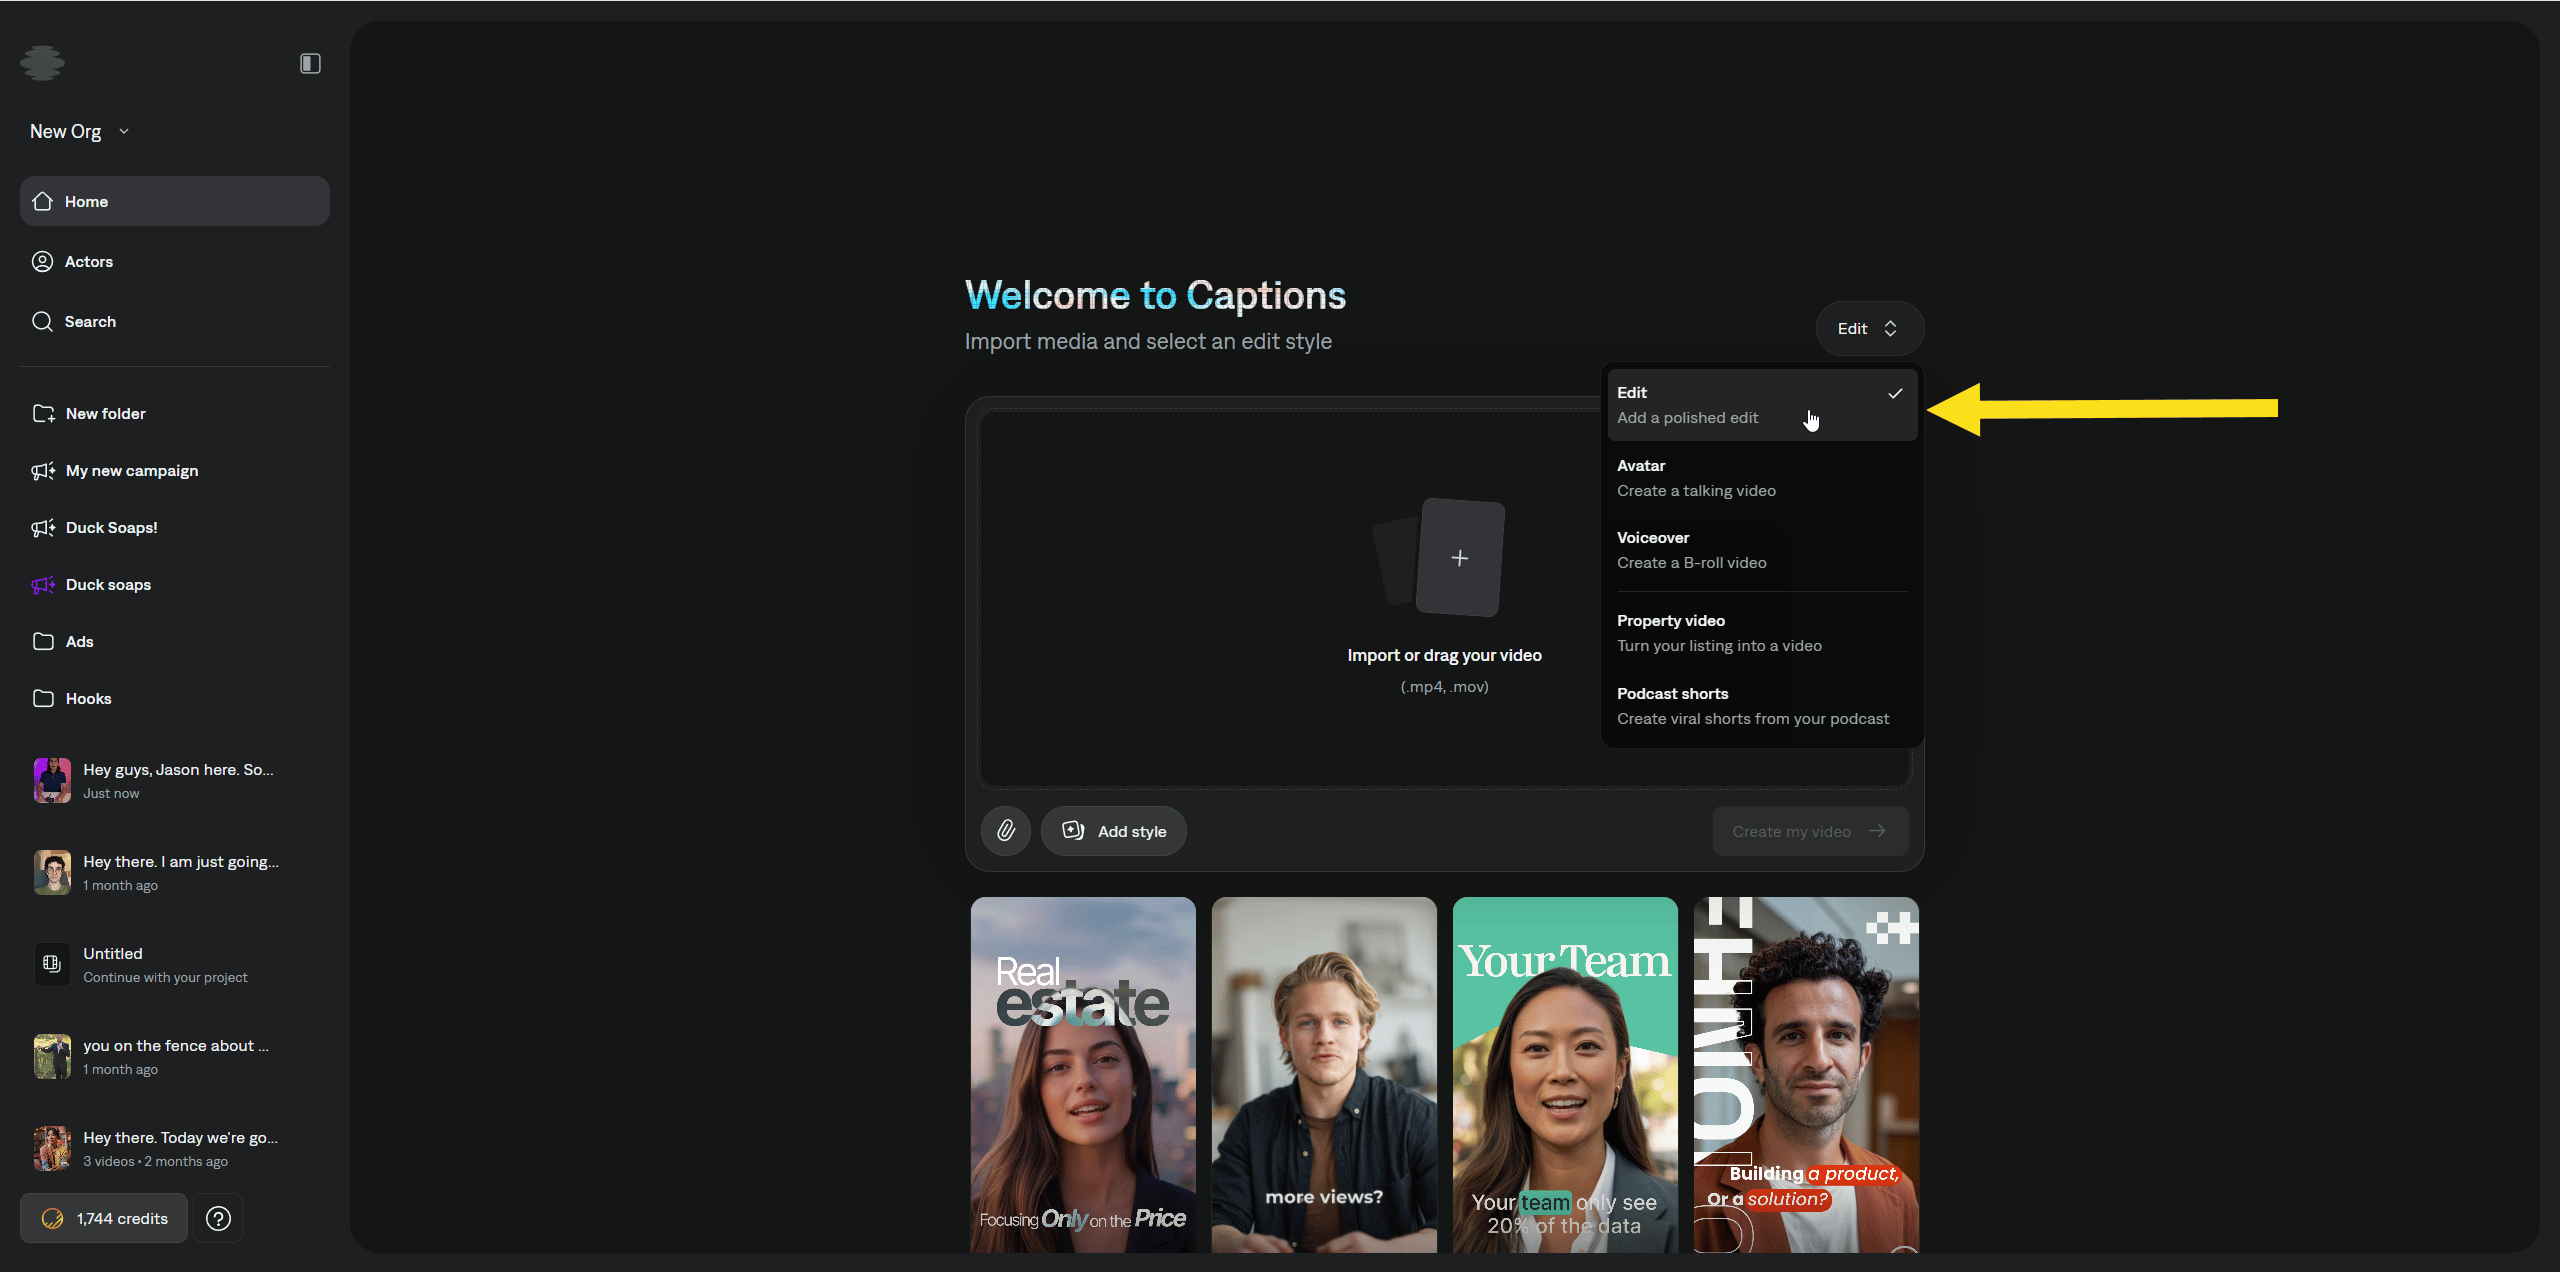This screenshot has height=1272, width=2560.
Task: Click the purple Duck soaps megaphone icon
Action: [x=43, y=584]
